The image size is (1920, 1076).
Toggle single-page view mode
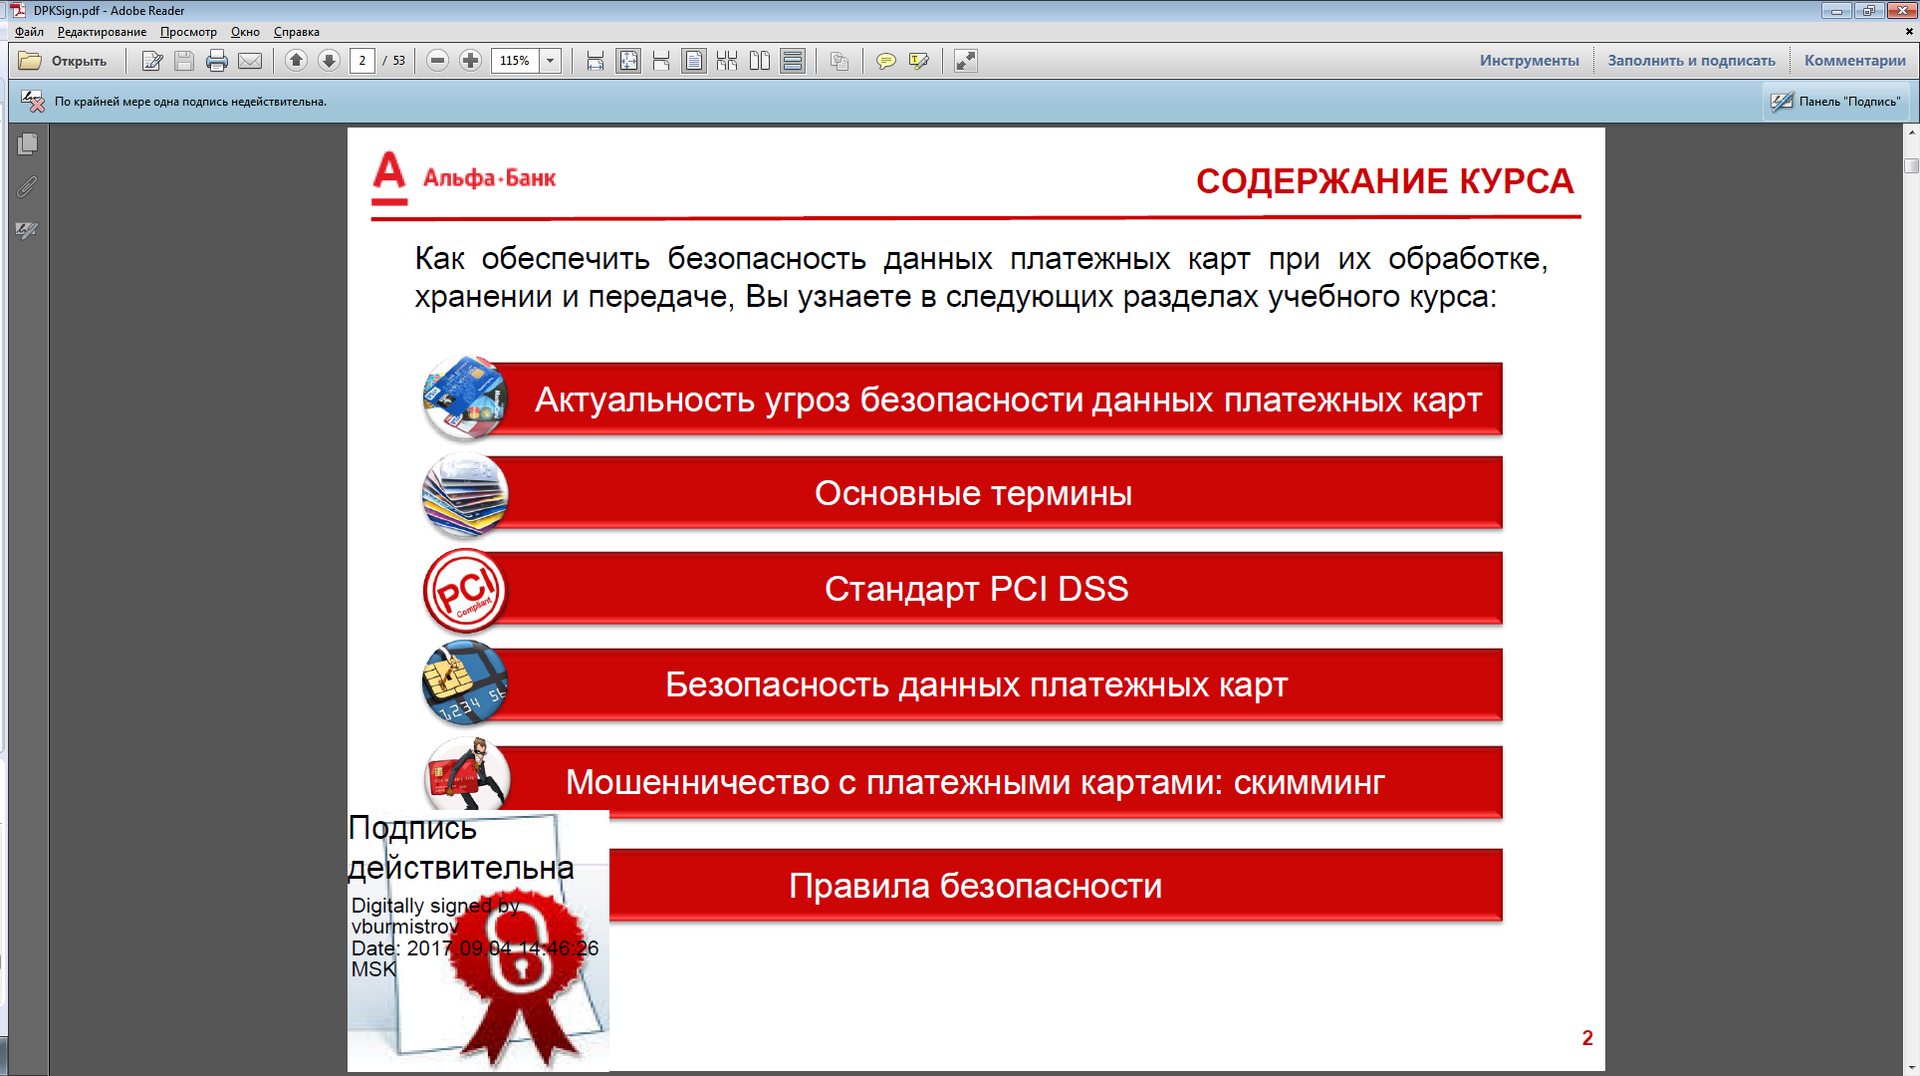coord(694,61)
